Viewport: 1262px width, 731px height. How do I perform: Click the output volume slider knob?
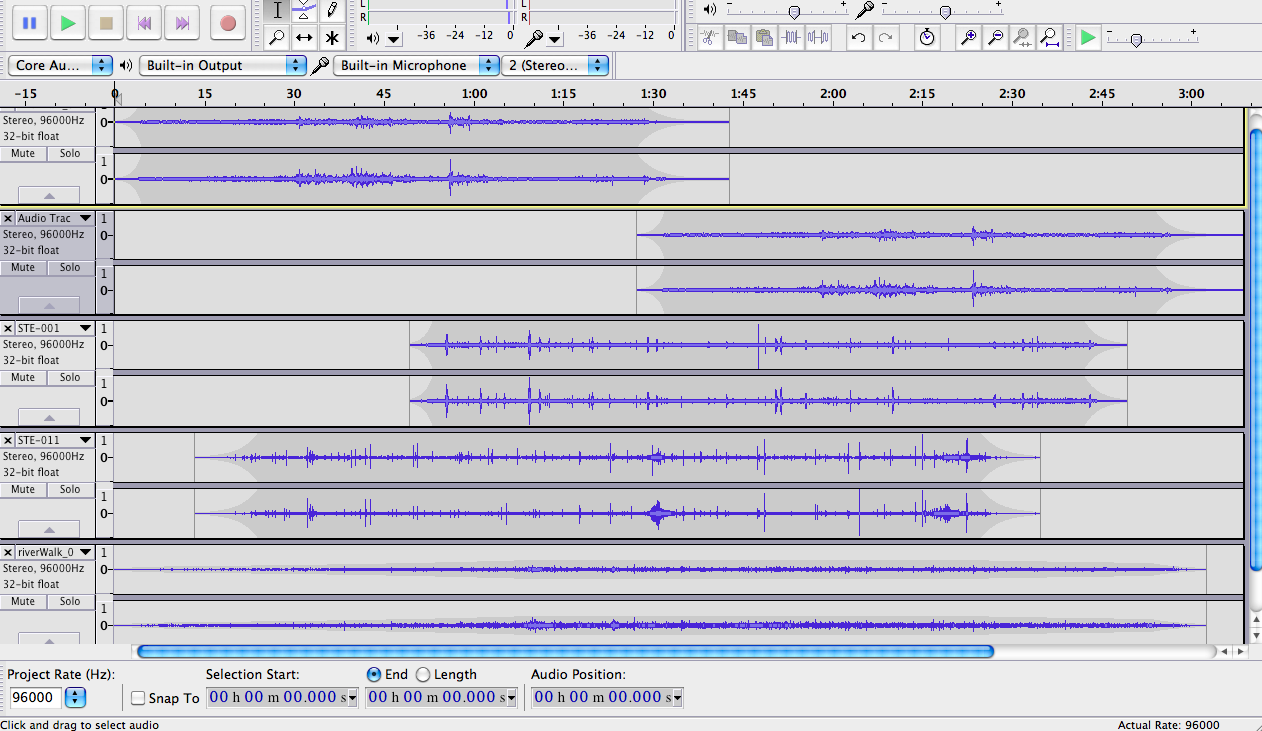794,13
